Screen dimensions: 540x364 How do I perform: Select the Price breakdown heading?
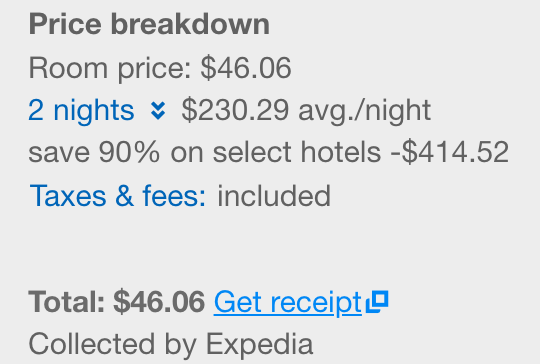tap(149, 24)
